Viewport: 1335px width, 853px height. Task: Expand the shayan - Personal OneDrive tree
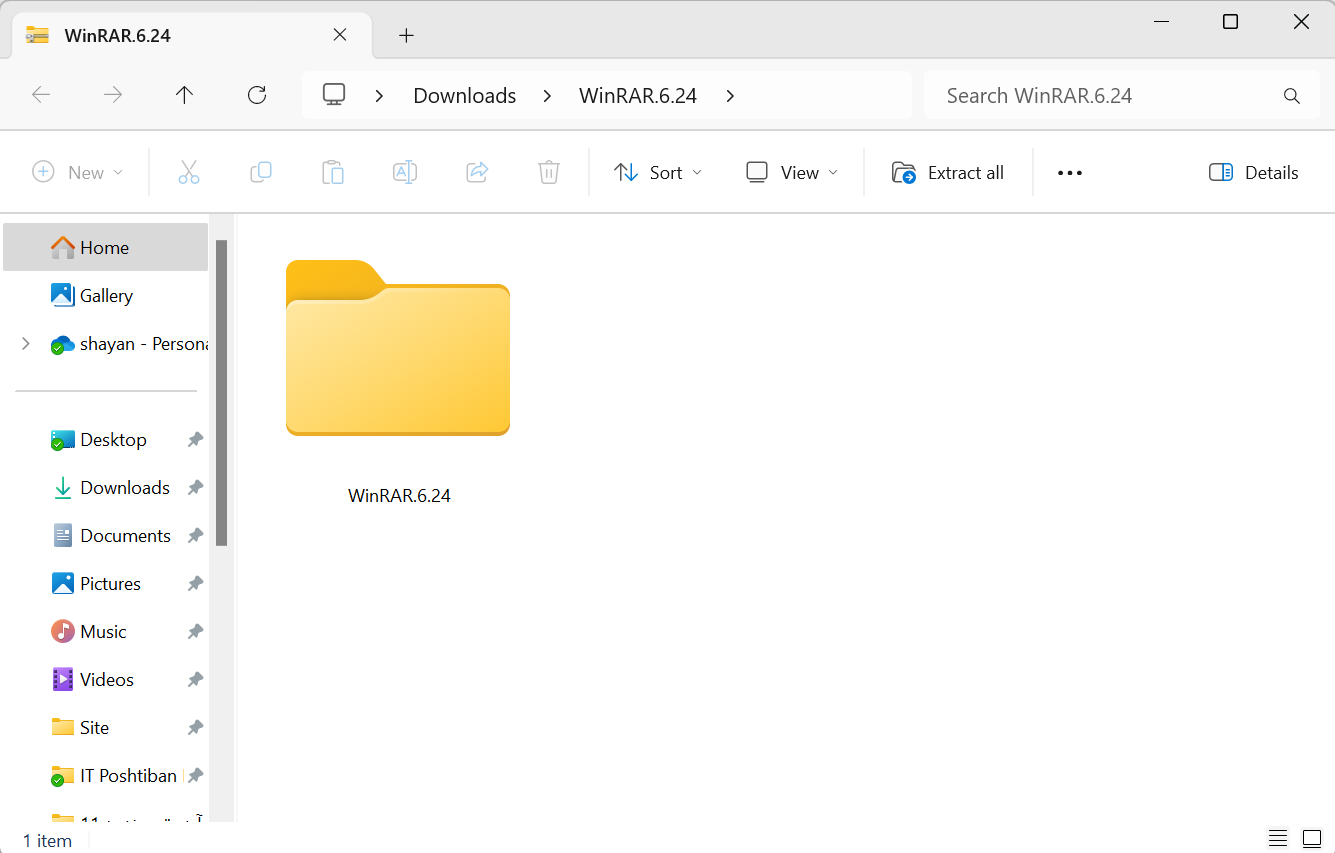pos(26,344)
